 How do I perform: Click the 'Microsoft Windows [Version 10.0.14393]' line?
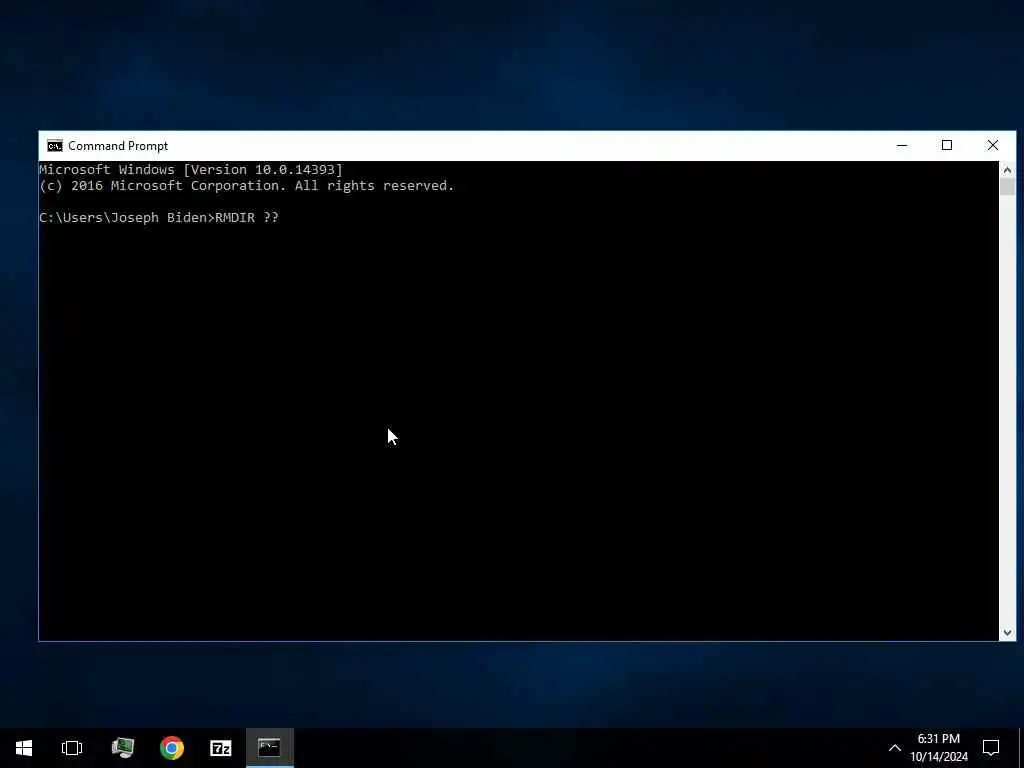tap(191, 170)
